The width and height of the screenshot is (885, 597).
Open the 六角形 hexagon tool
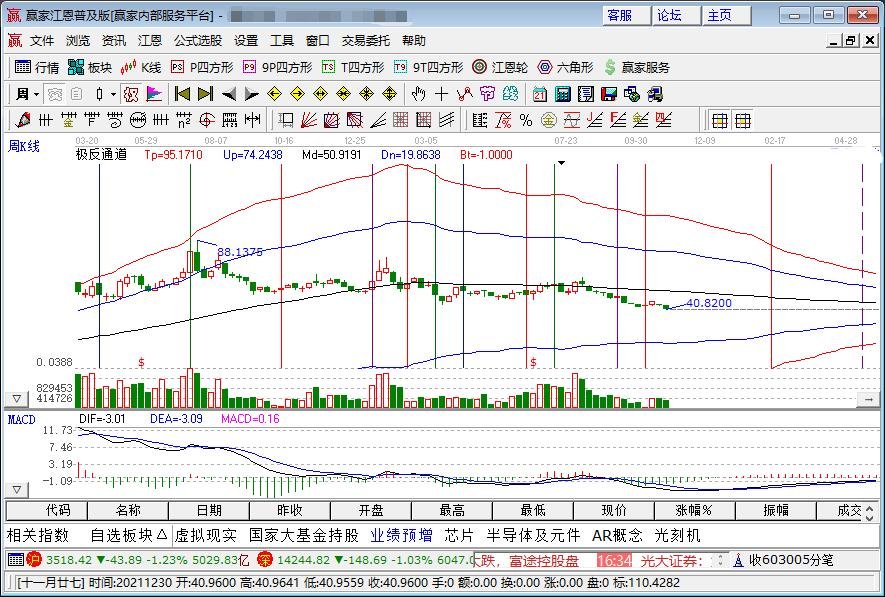tap(566, 68)
